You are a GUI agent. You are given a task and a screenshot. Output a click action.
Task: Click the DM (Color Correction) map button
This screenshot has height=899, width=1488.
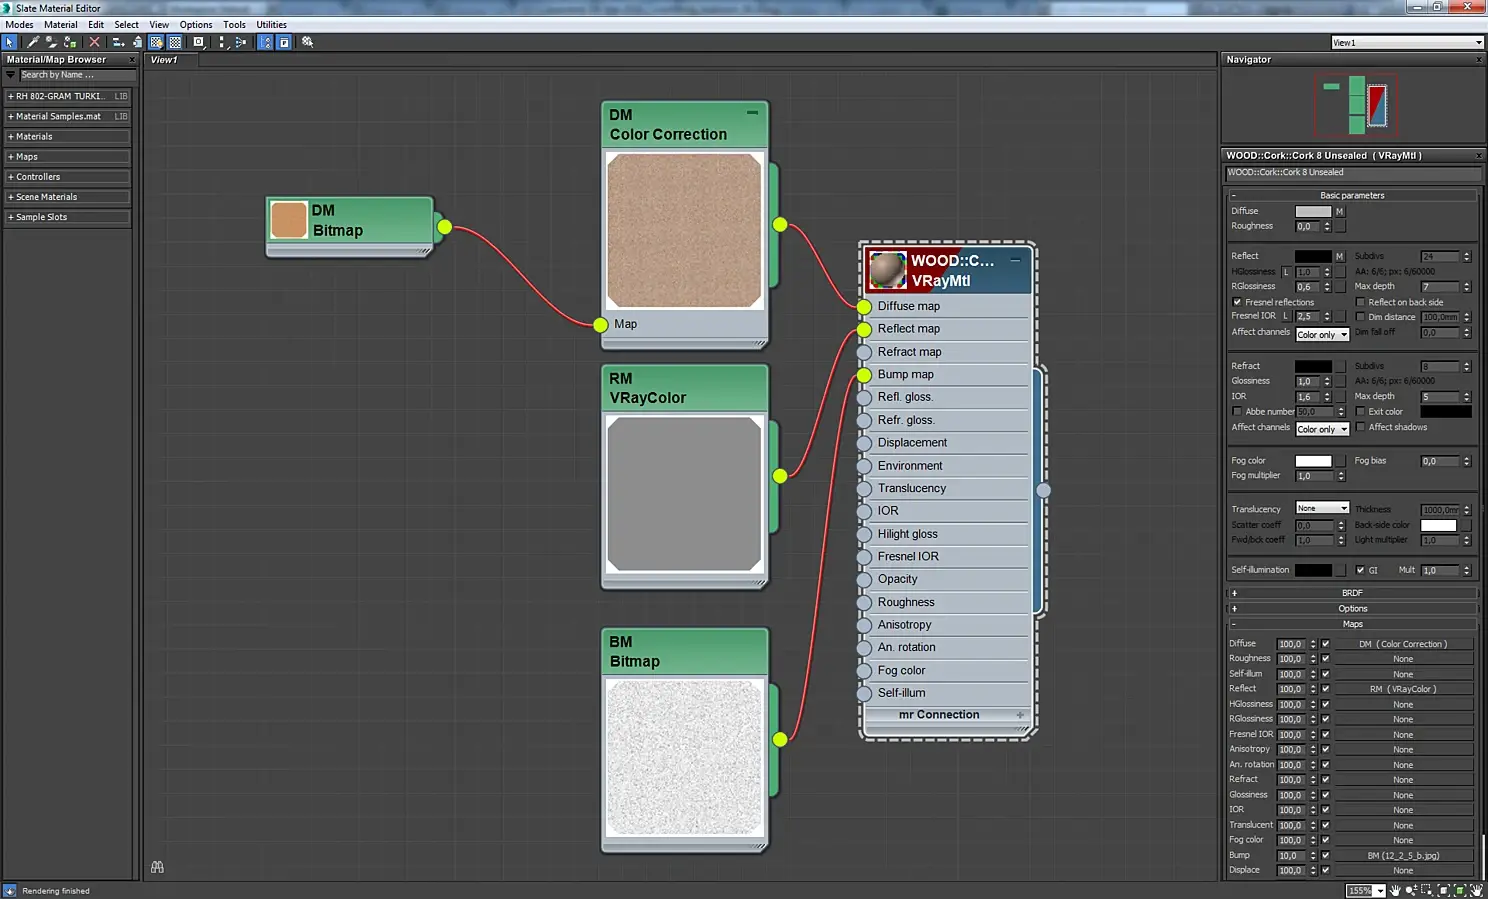[1403, 644]
